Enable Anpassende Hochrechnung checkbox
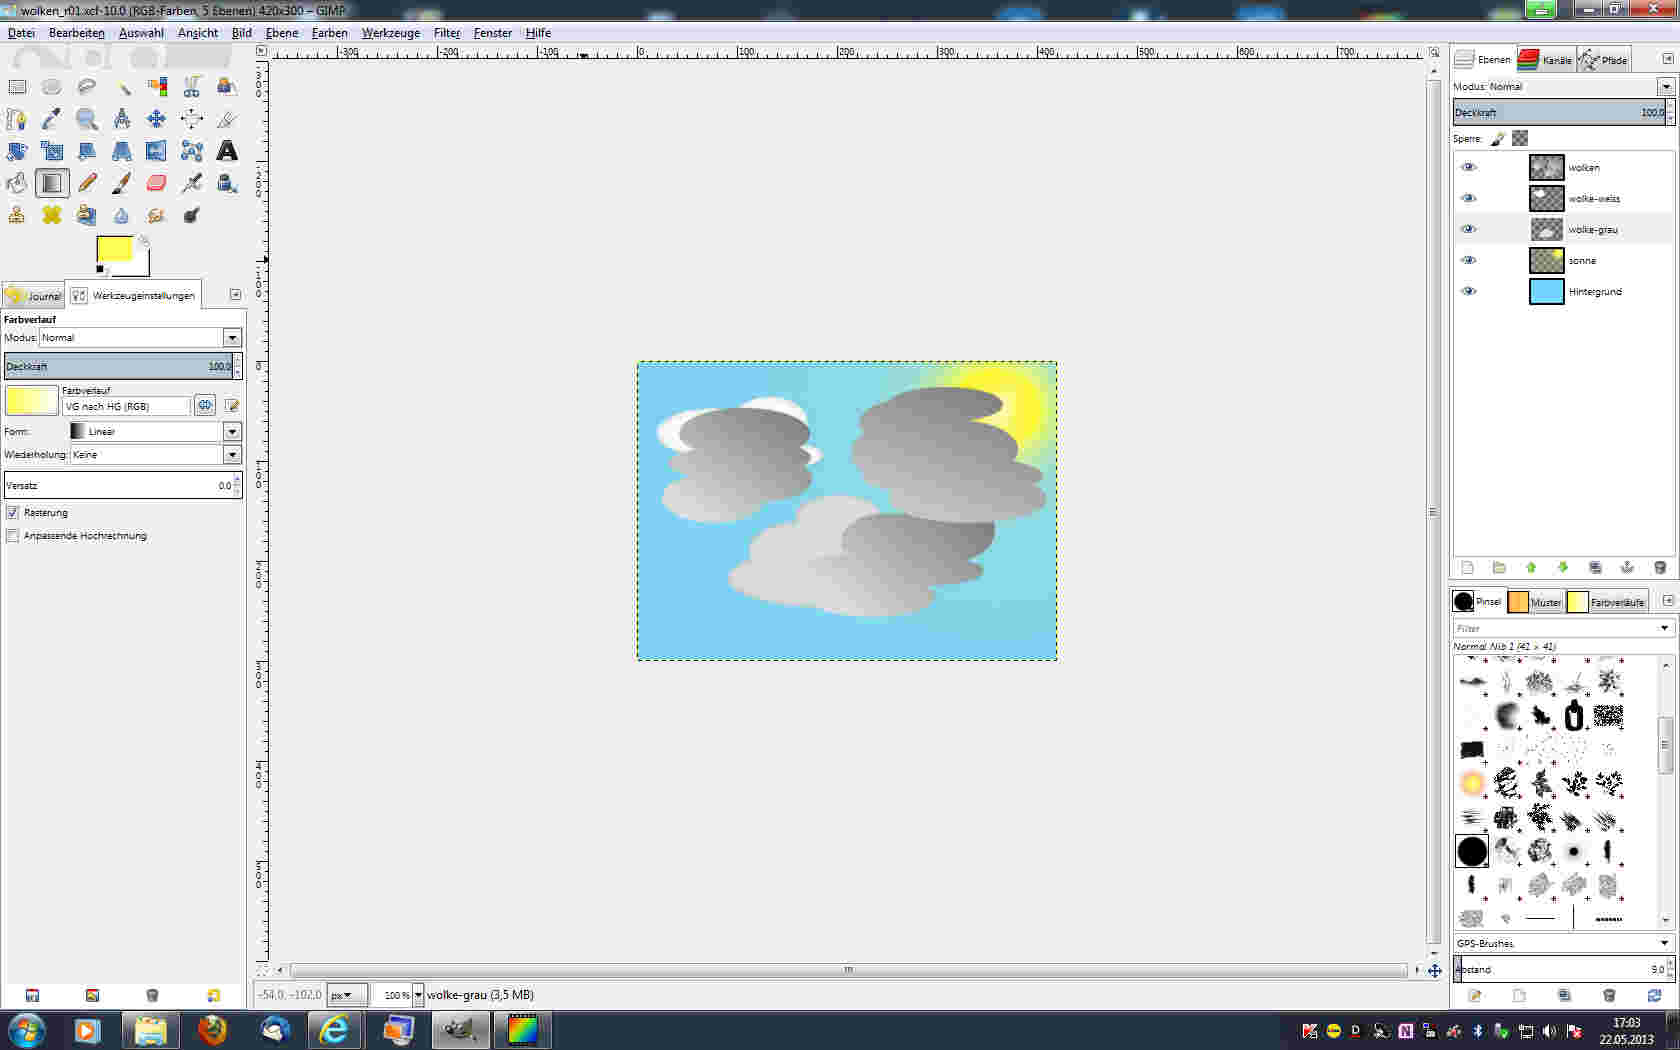 tap(12, 536)
